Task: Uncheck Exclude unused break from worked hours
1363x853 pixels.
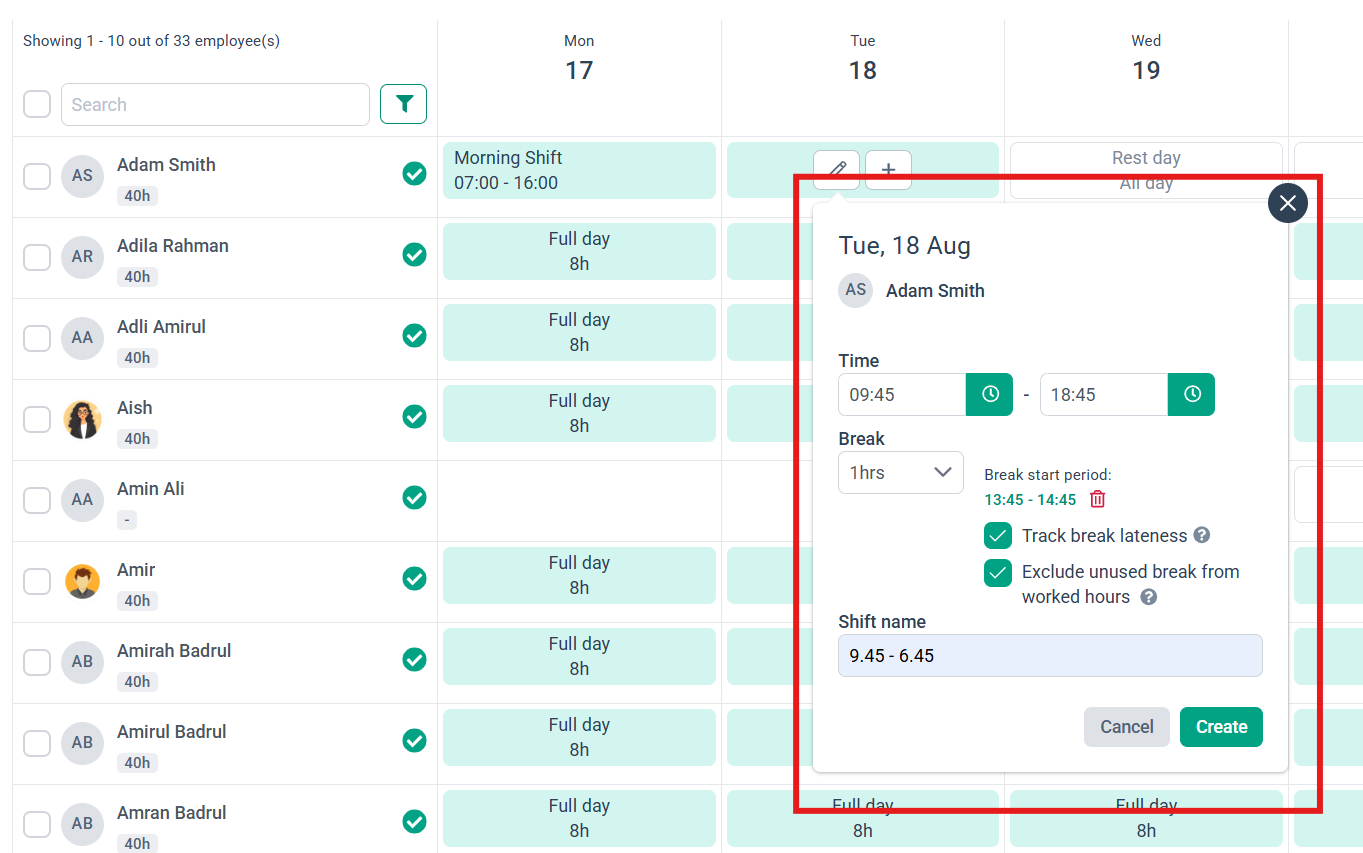Action: coord(998,573)
